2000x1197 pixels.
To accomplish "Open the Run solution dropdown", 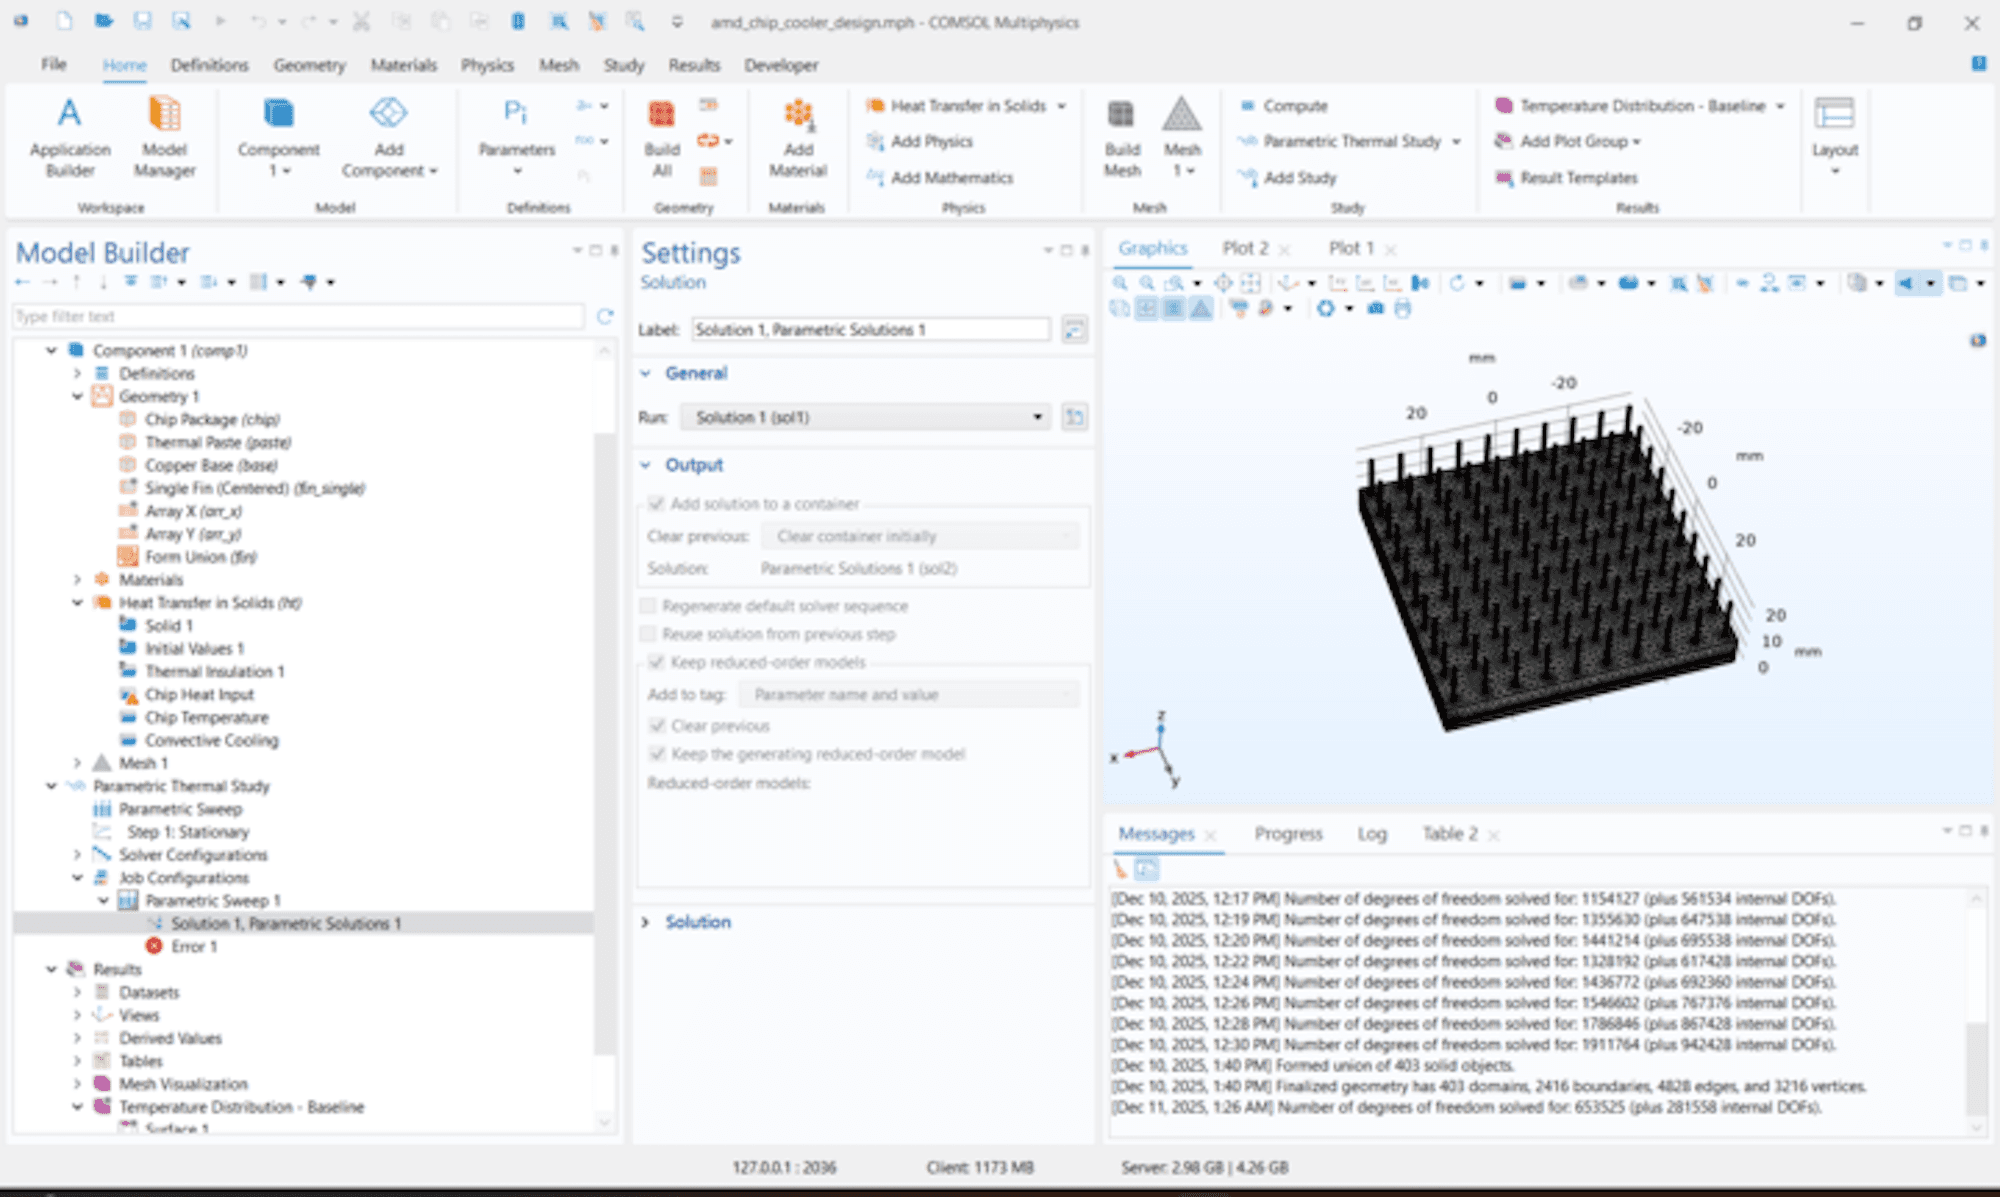I will (866, 417).
